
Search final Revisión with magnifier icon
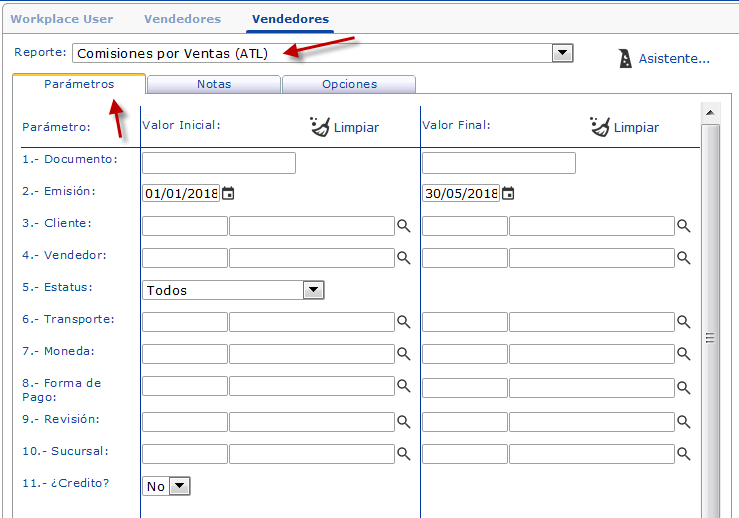click(683, 422)
